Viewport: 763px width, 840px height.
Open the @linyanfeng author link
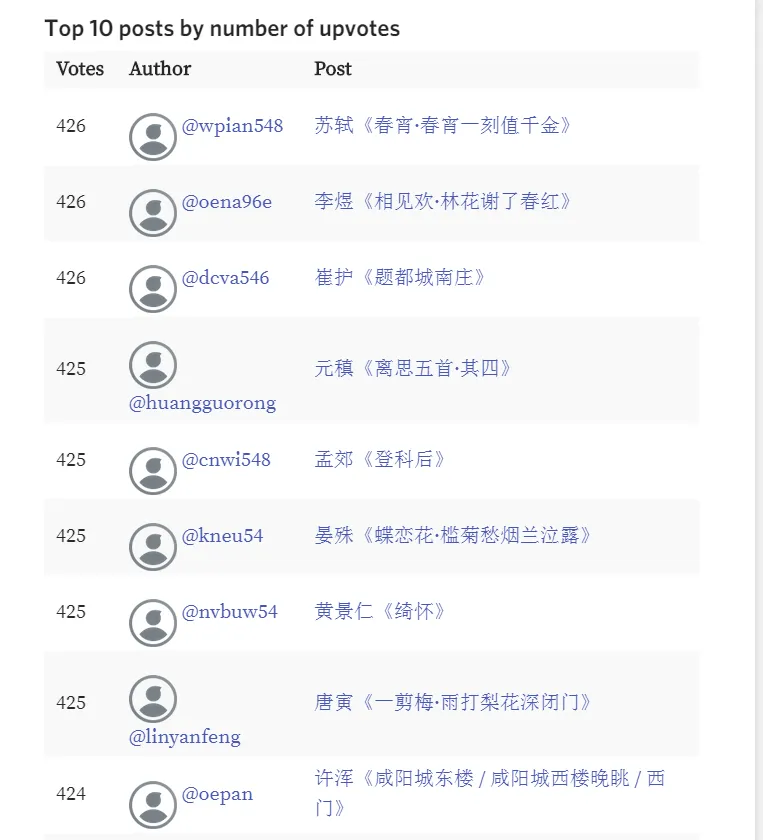tap(185, 737)
